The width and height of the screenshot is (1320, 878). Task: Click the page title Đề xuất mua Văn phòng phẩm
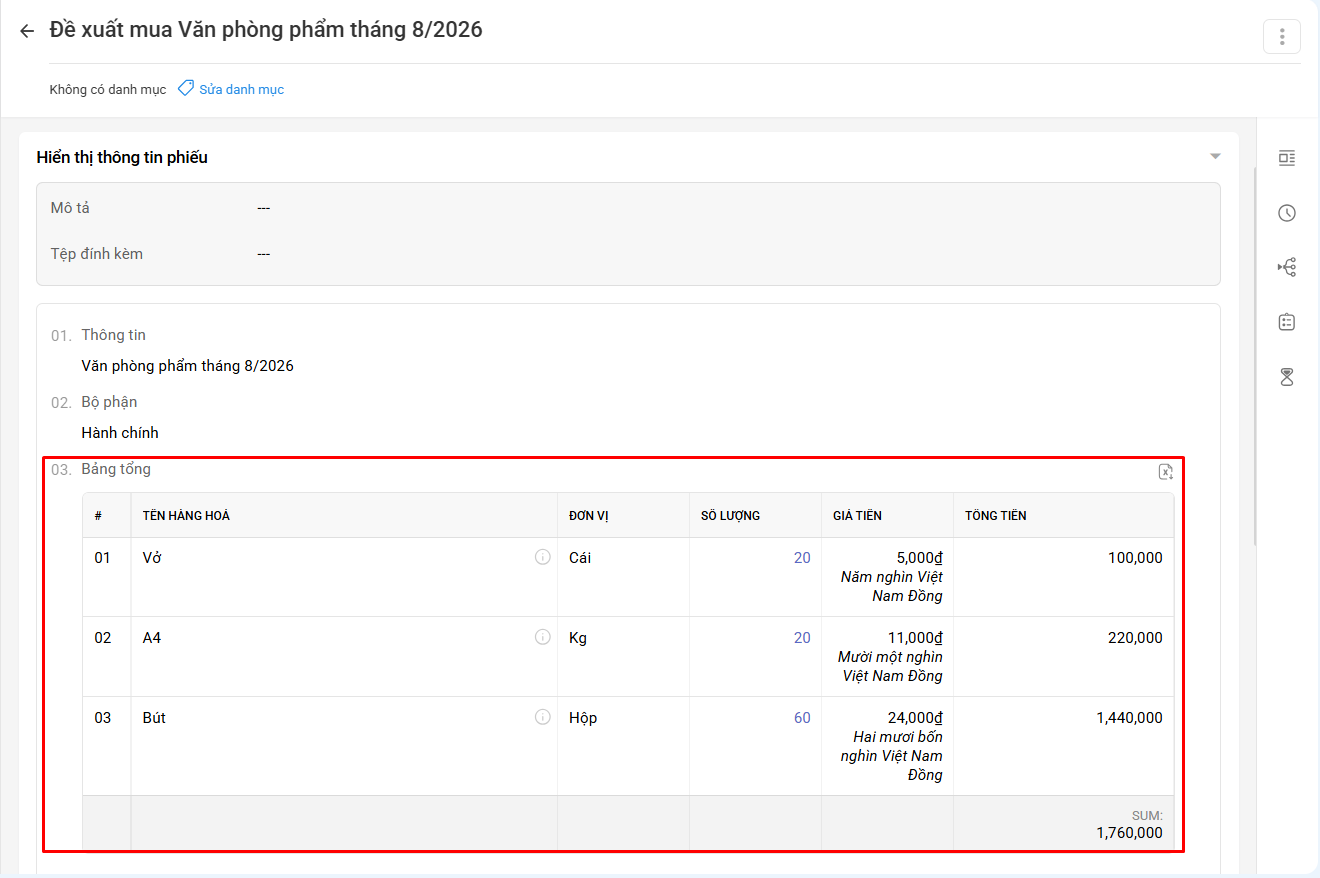tap(266, 30)
